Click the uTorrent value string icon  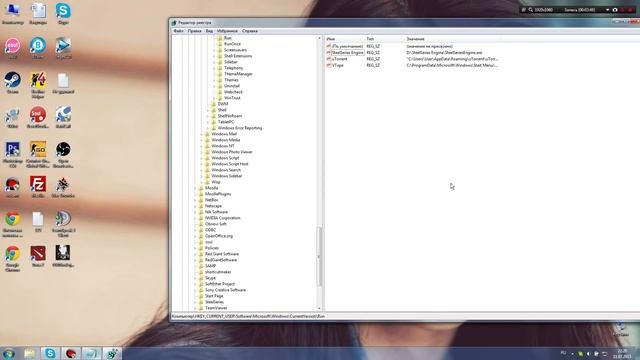tap(329, 59)
